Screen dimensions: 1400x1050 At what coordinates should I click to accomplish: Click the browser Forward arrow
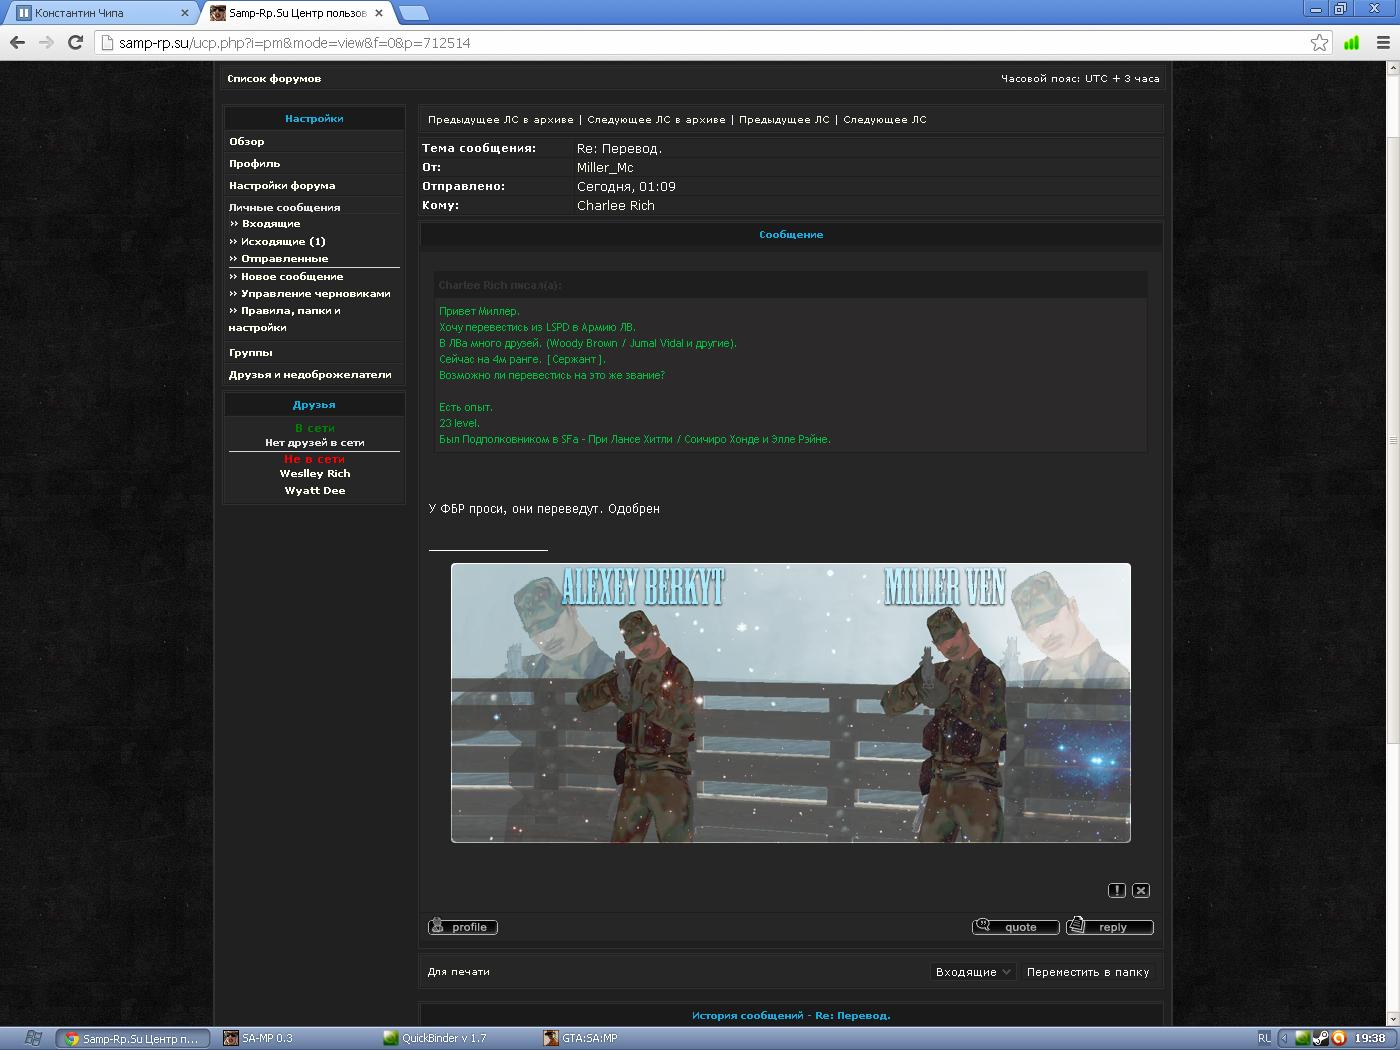pos(46,42)
